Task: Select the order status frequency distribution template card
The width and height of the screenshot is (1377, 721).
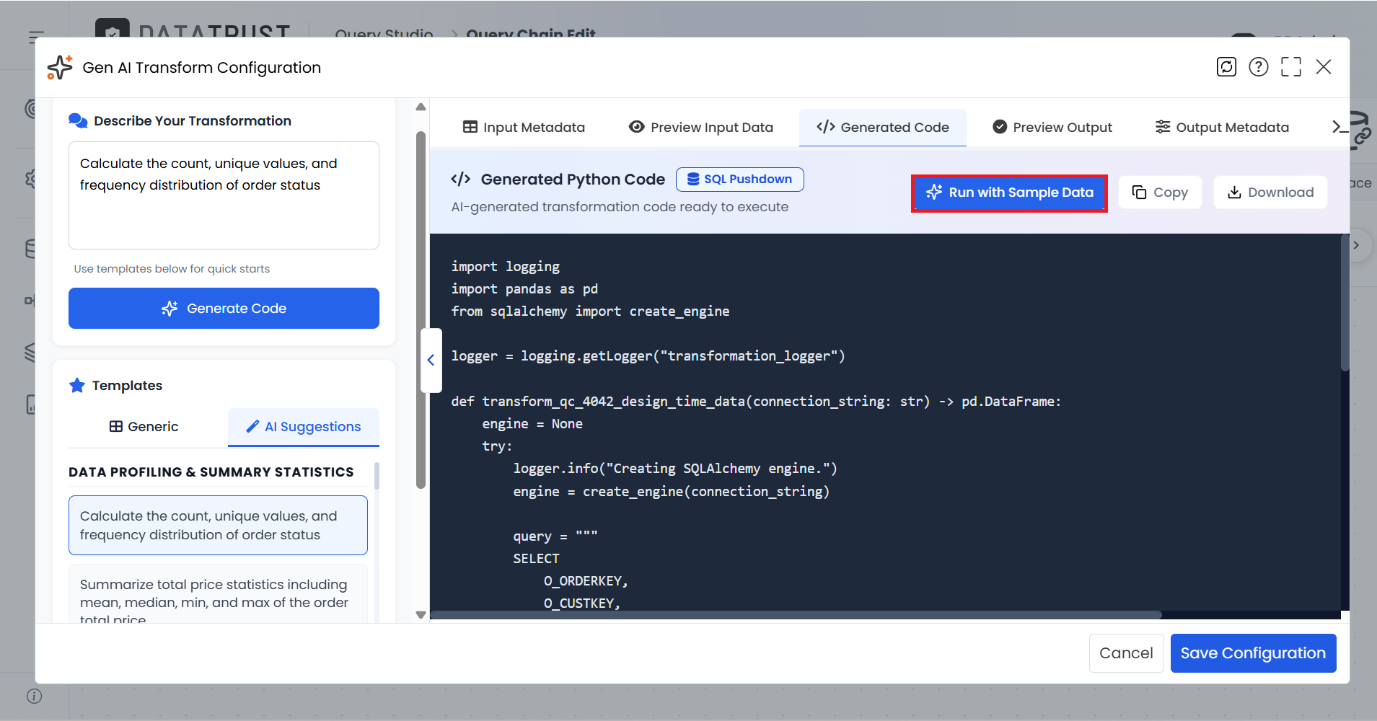Action: tap(218, 525)
